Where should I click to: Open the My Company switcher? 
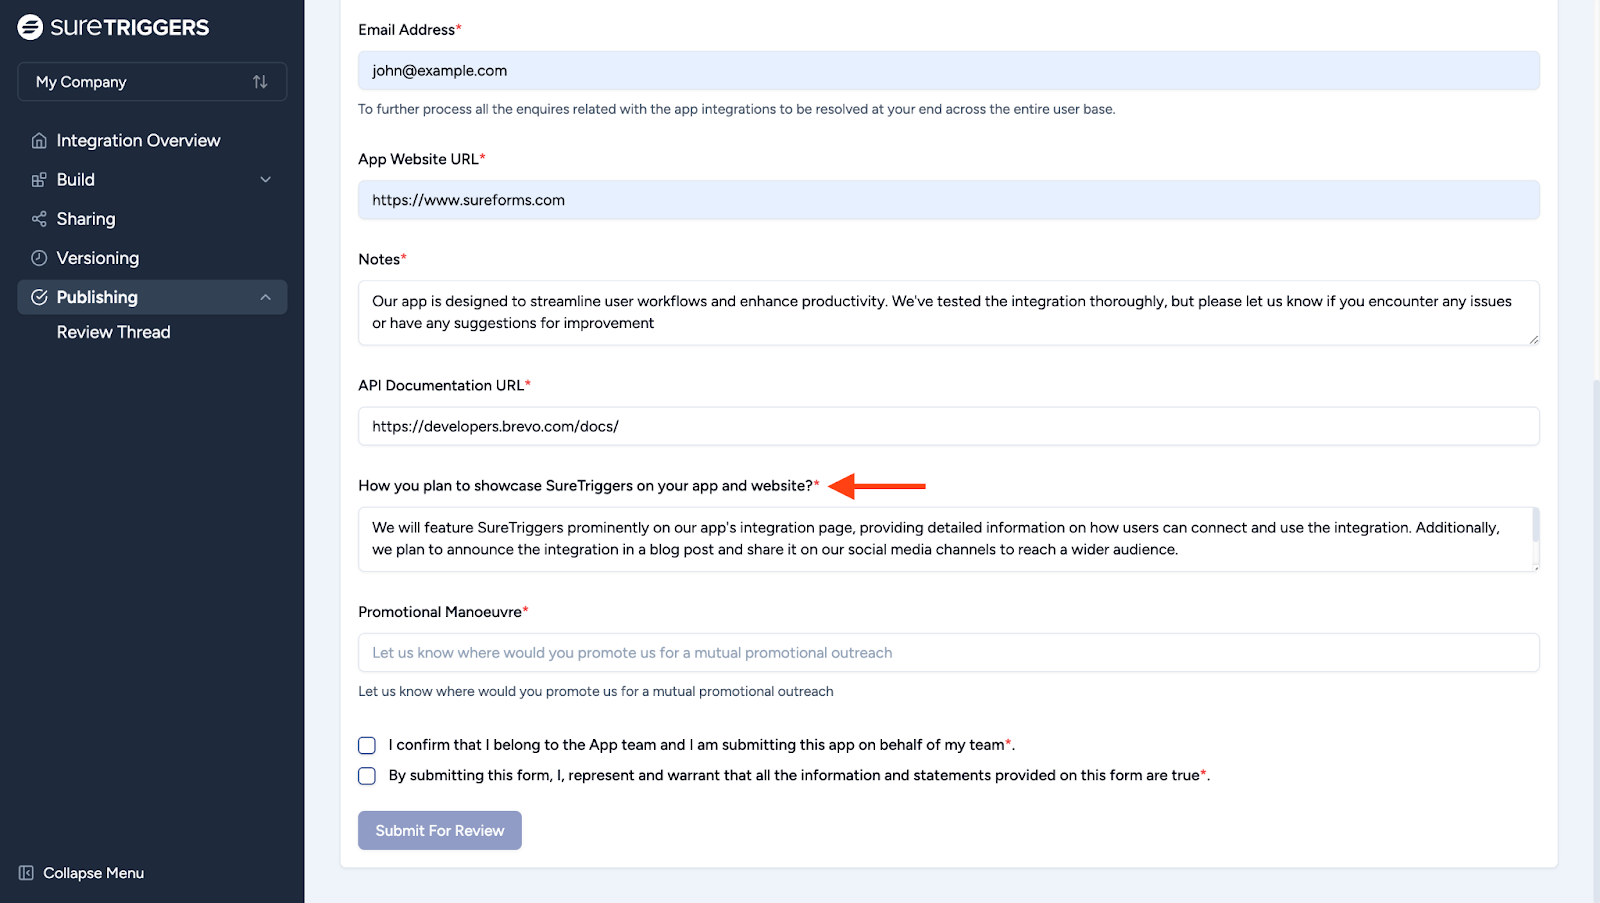[151, 81]
